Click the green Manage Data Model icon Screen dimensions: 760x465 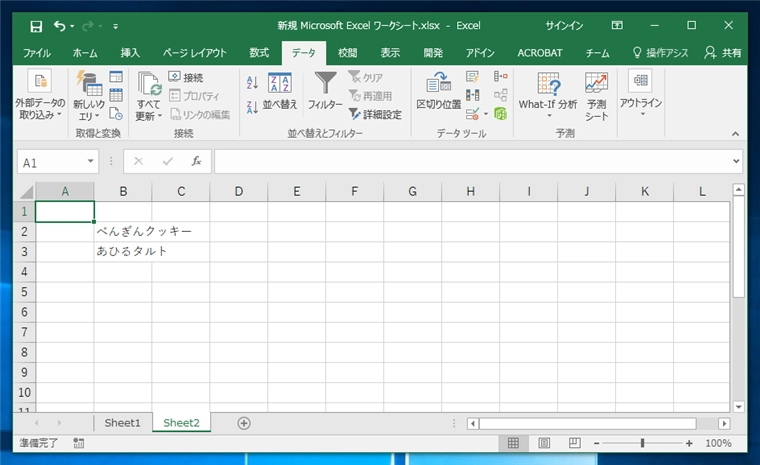[x=500, y=114]
